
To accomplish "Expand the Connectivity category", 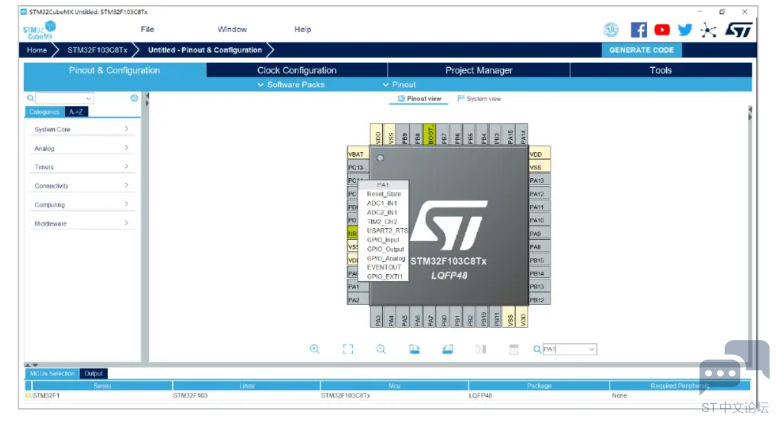I will click(80, 185).
